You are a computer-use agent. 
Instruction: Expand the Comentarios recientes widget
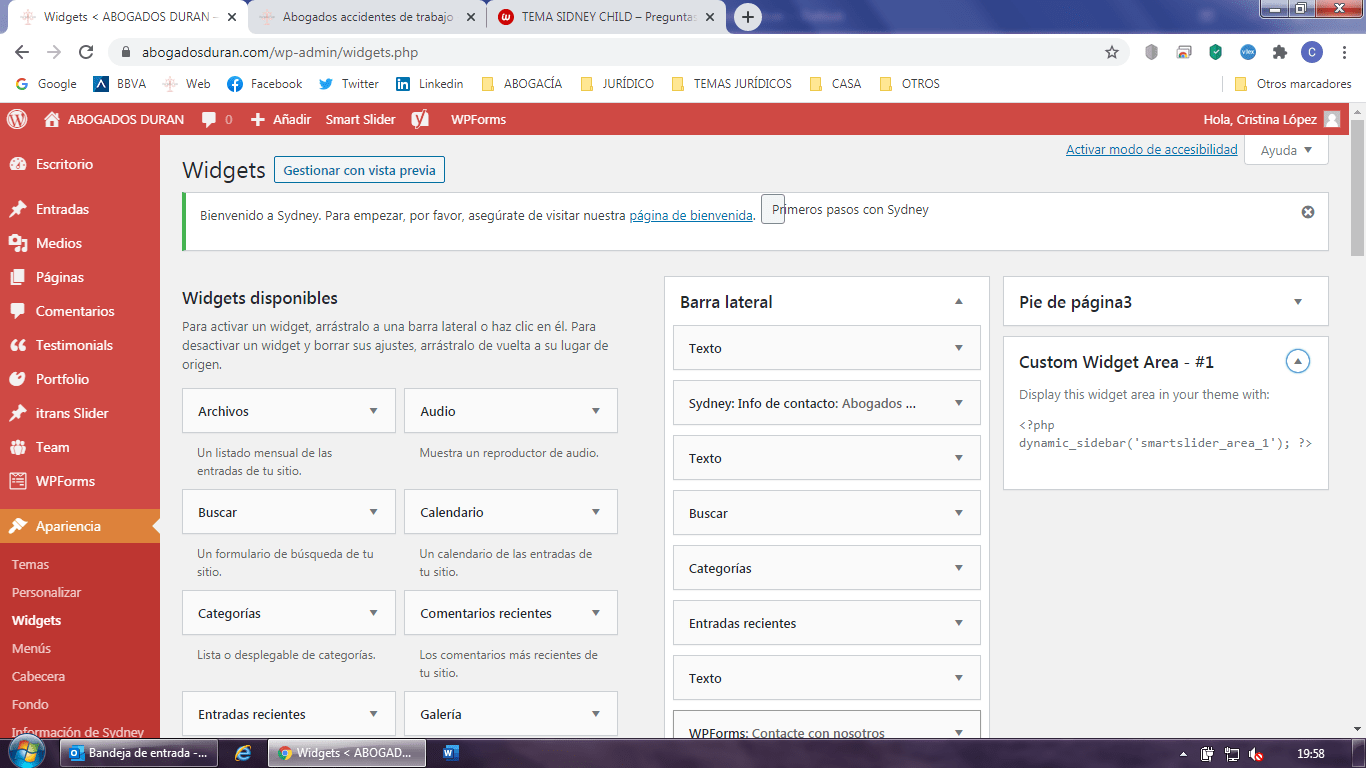point(596,613)
